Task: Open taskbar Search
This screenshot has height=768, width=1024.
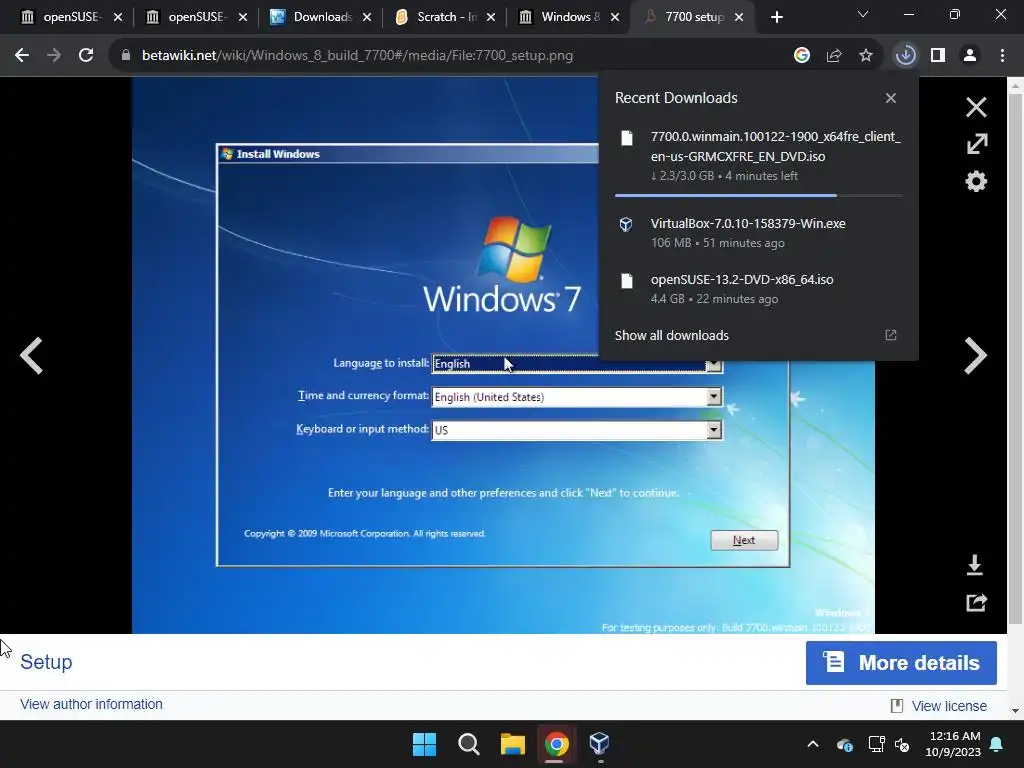Action: [x=468, y=744]
